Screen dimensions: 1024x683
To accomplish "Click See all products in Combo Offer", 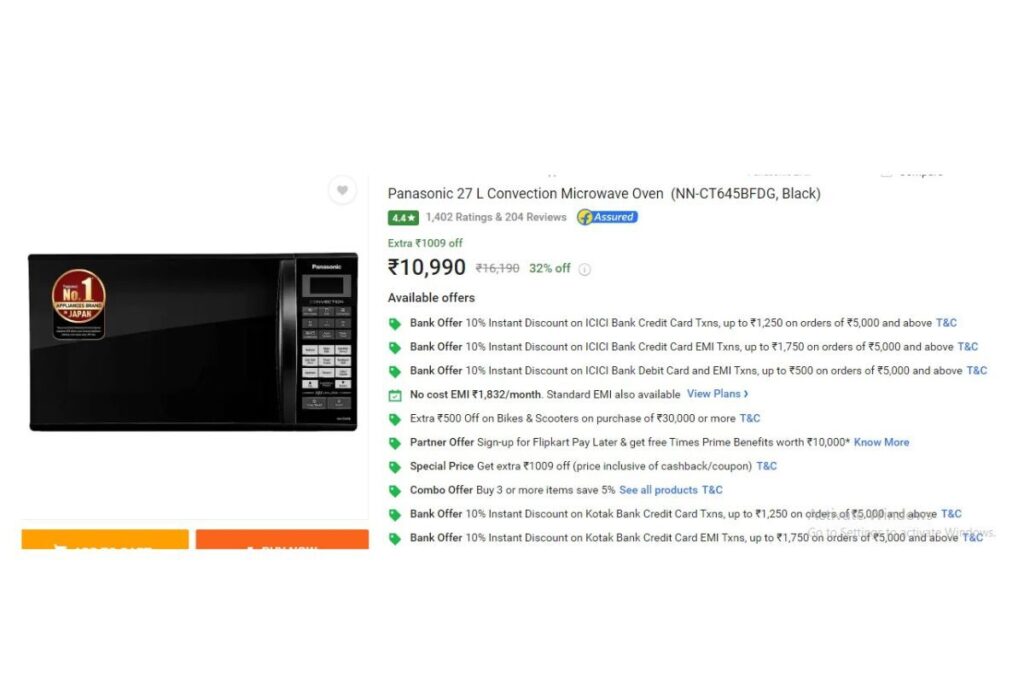I will pyautogui.click(x=658, y=490).
